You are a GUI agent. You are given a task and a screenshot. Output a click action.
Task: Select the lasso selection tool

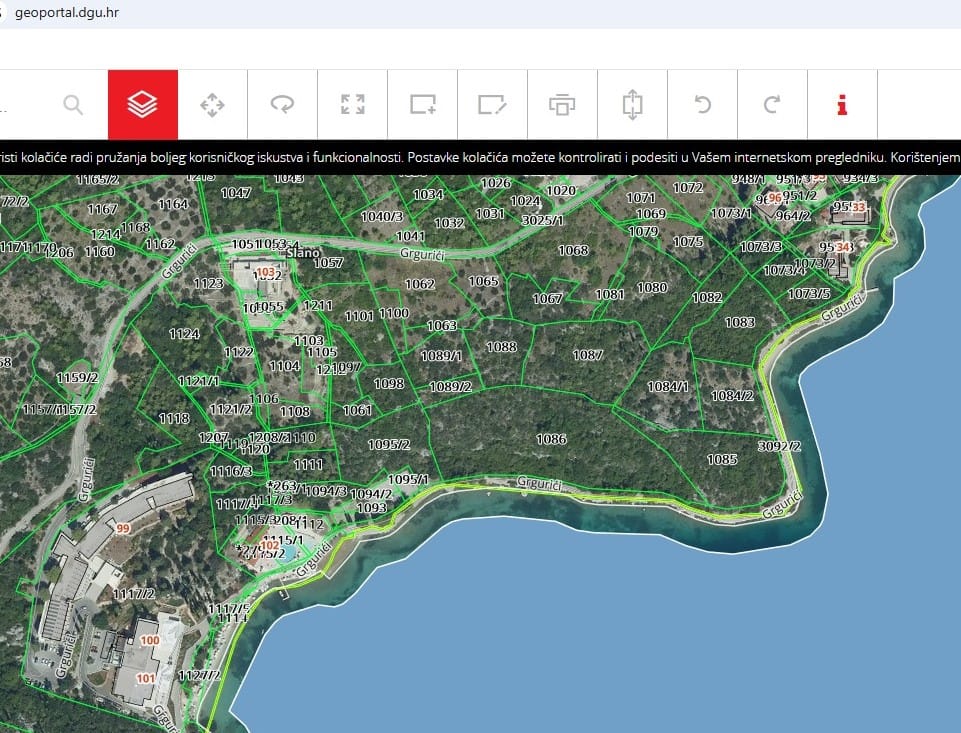pyautogui.click(x=282, y=104)
